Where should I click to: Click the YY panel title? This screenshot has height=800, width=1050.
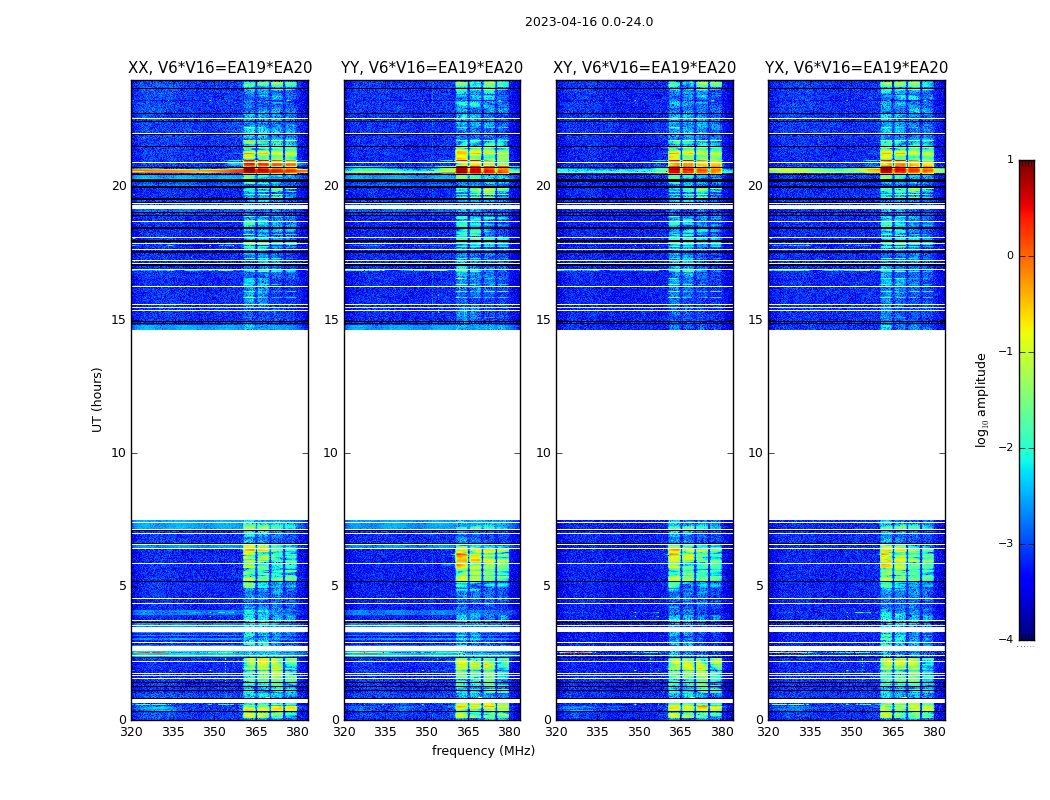tap(432, 68)
